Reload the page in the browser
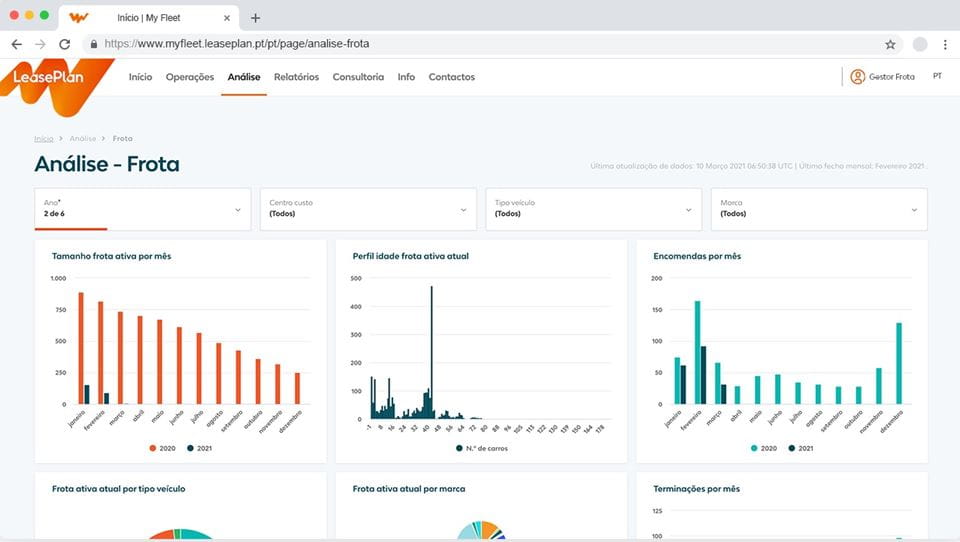This screenshot has height=542, width=960. pos(65,44)
